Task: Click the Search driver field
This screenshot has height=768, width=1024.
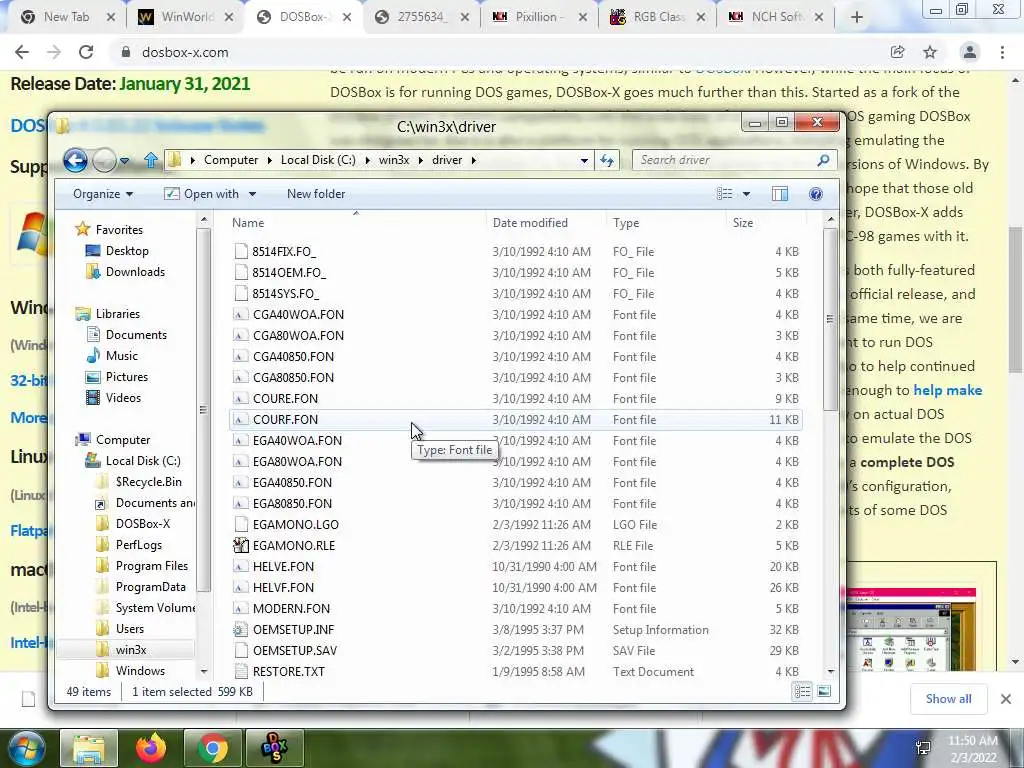Action: pos(725,160)
